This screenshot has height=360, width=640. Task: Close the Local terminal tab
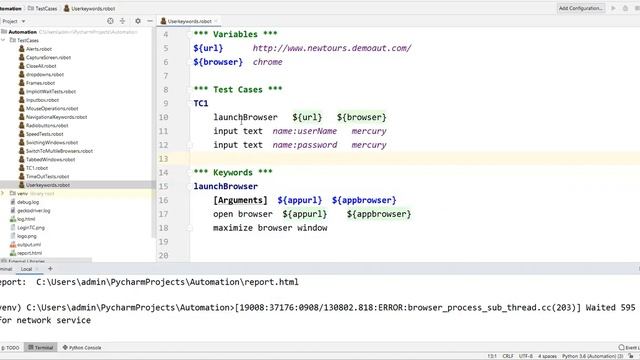37,269
